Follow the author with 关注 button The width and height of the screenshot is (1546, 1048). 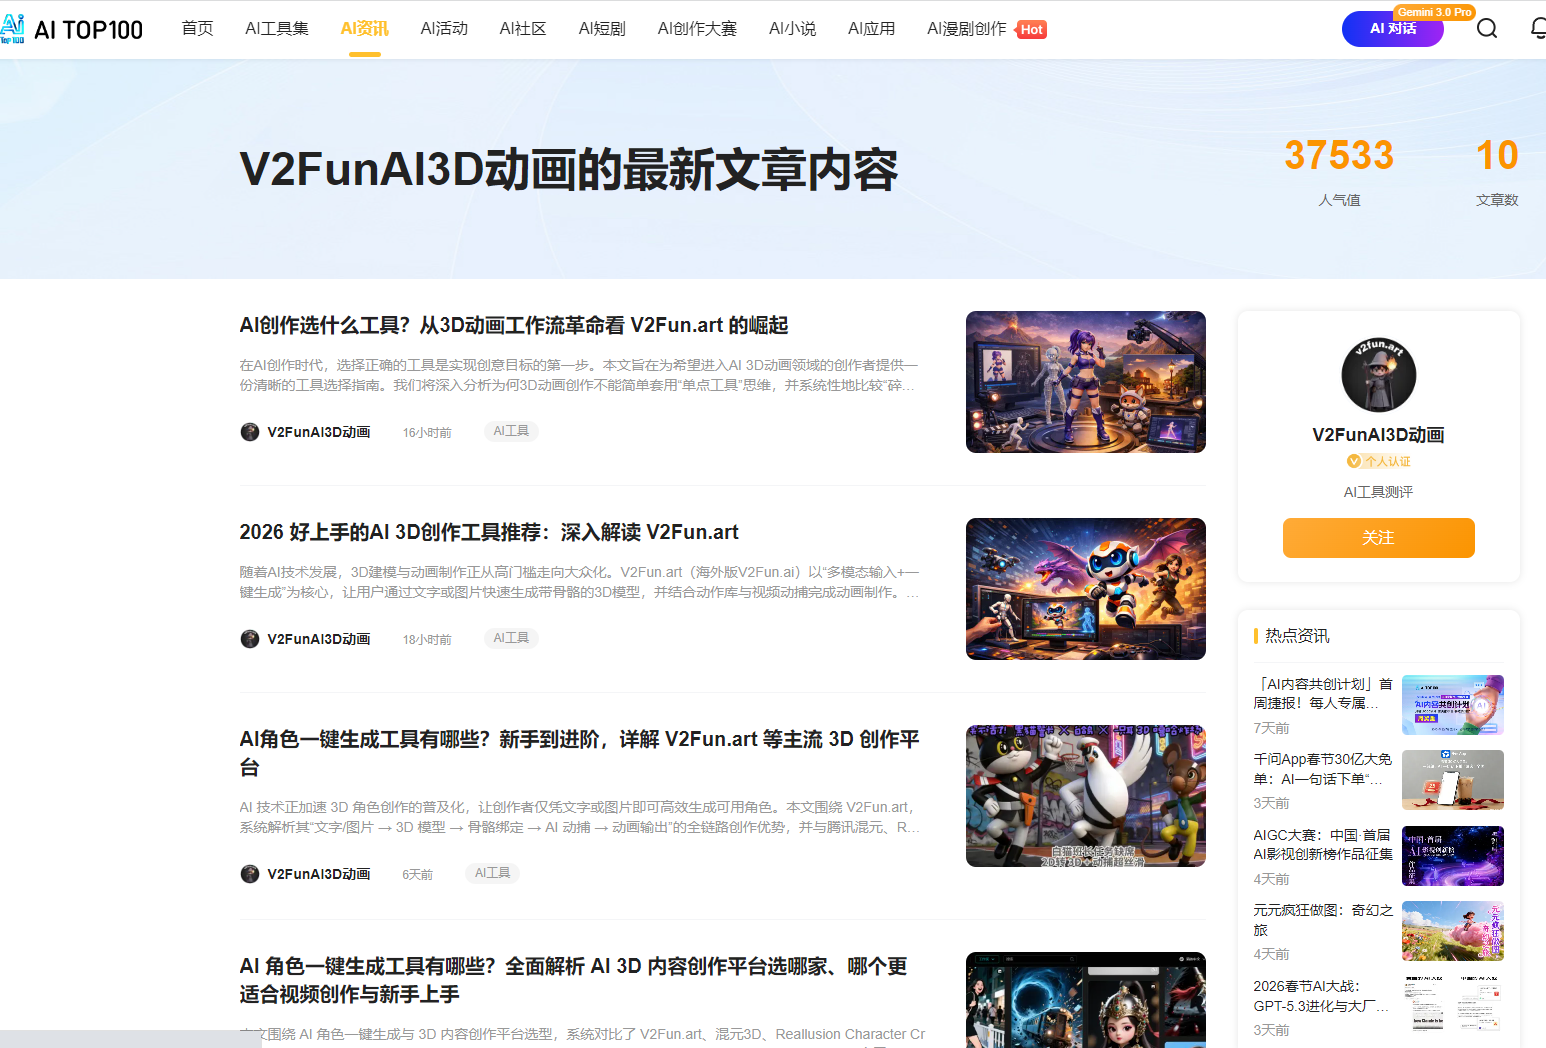click(x=1378, y=538)
